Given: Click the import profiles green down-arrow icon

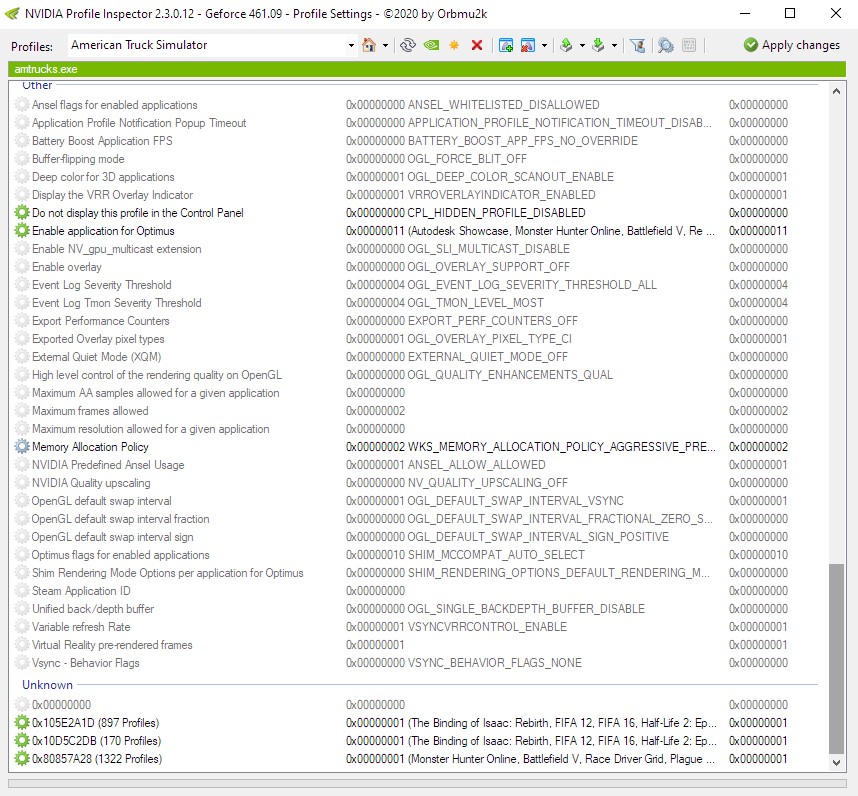Looking at the screenshot, I should pyautogui.click(x=599, y=45).
